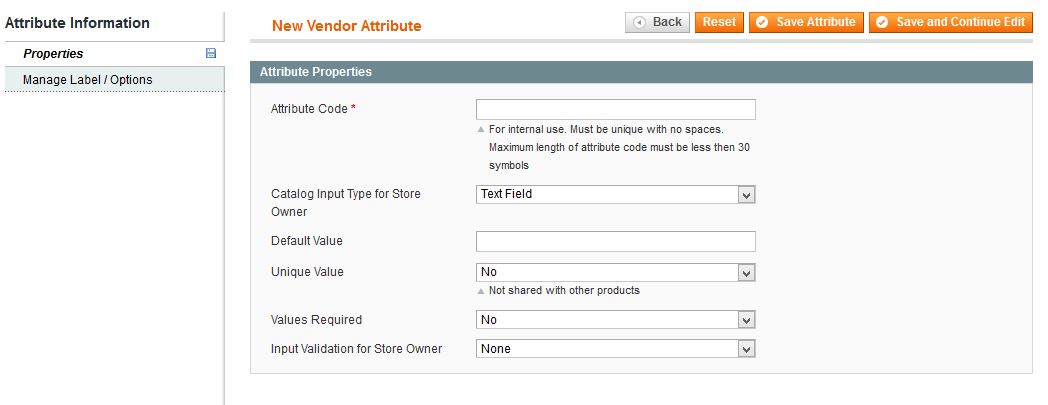Image resolution: width=1048 pixels, height=405 pixels.
Task: Select the Properties tab
Action: tap(53, 54)
